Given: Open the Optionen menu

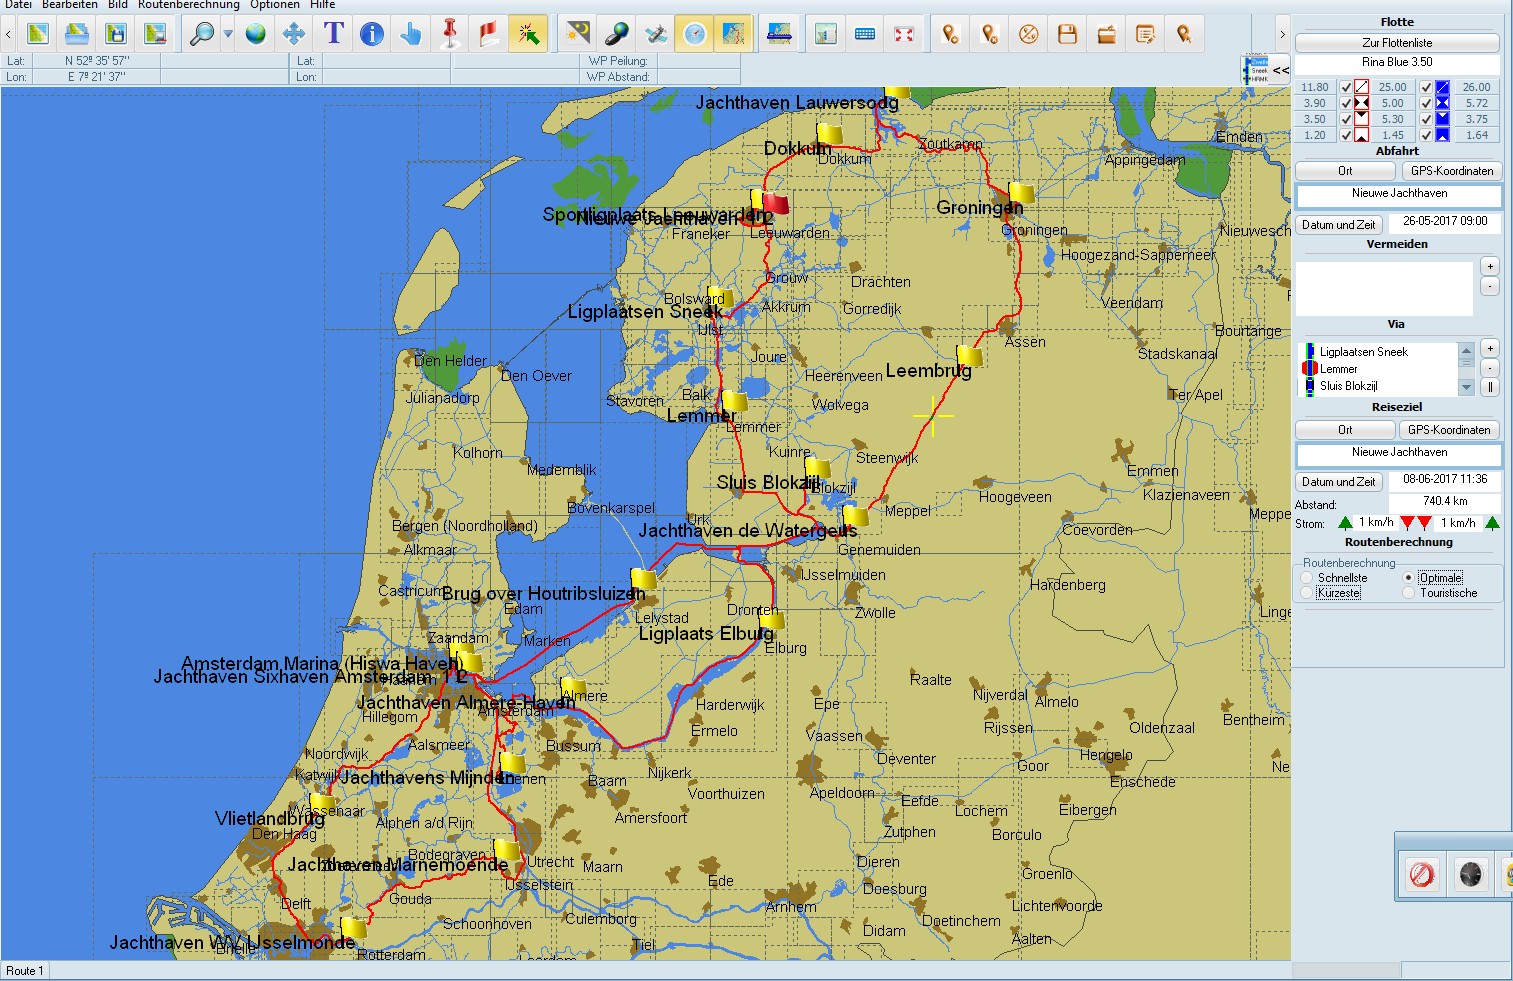Looking at the screenshot, I should 275,5.
